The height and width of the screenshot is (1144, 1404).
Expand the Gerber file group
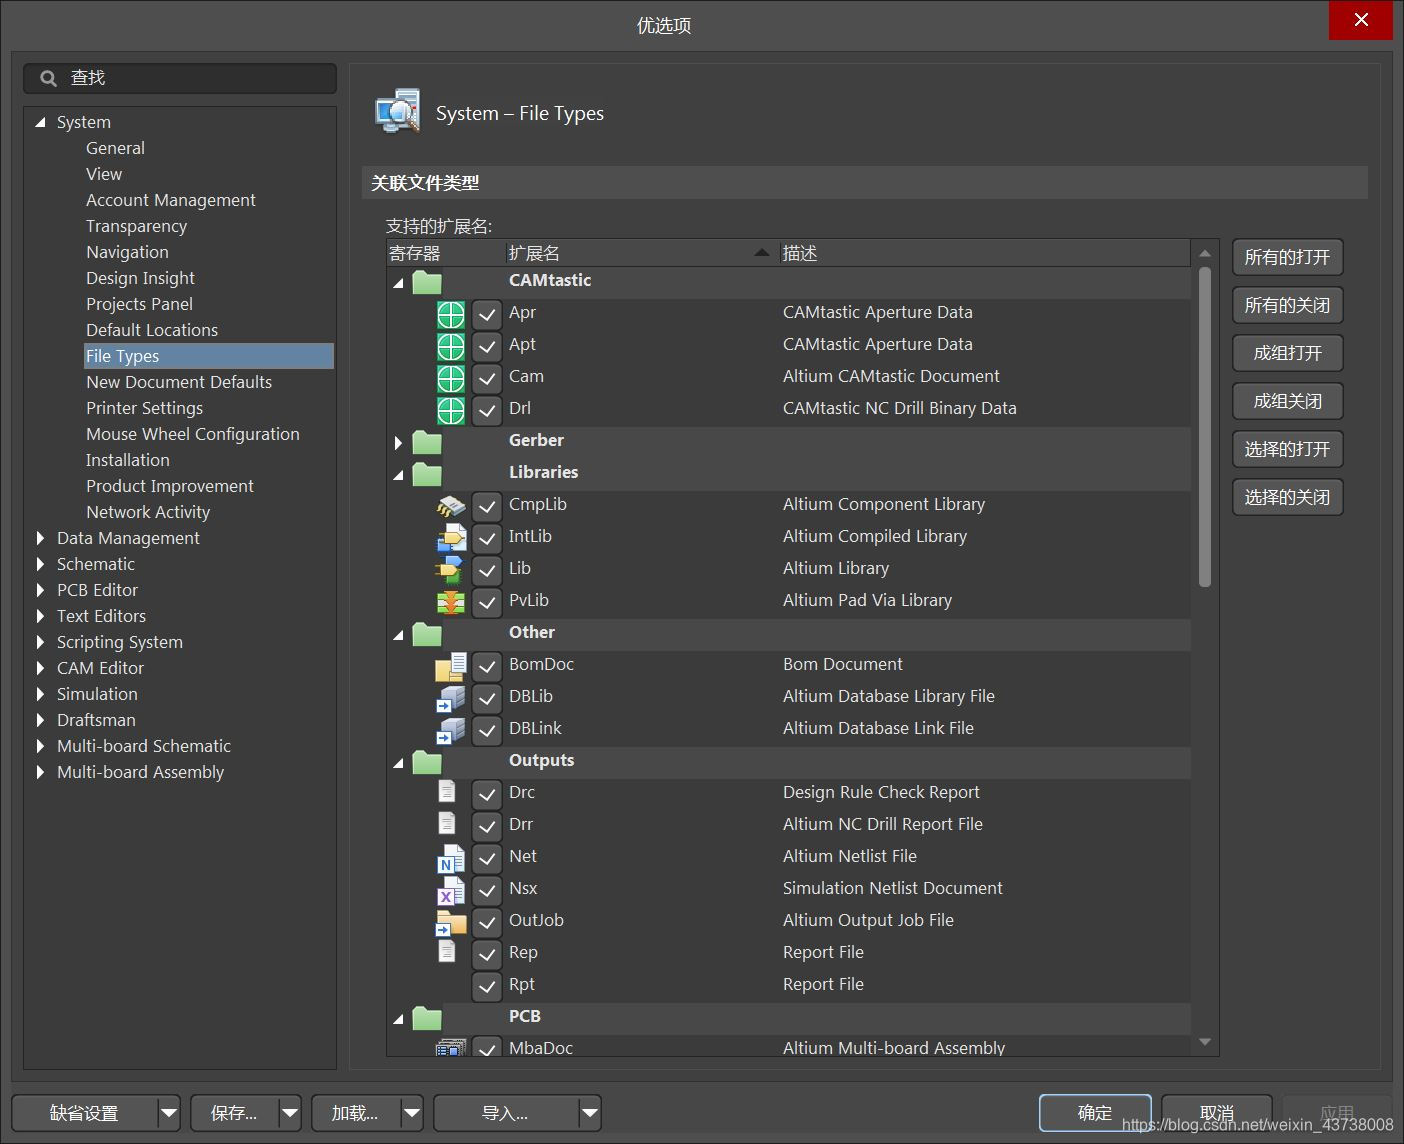[x=398, y=442]
